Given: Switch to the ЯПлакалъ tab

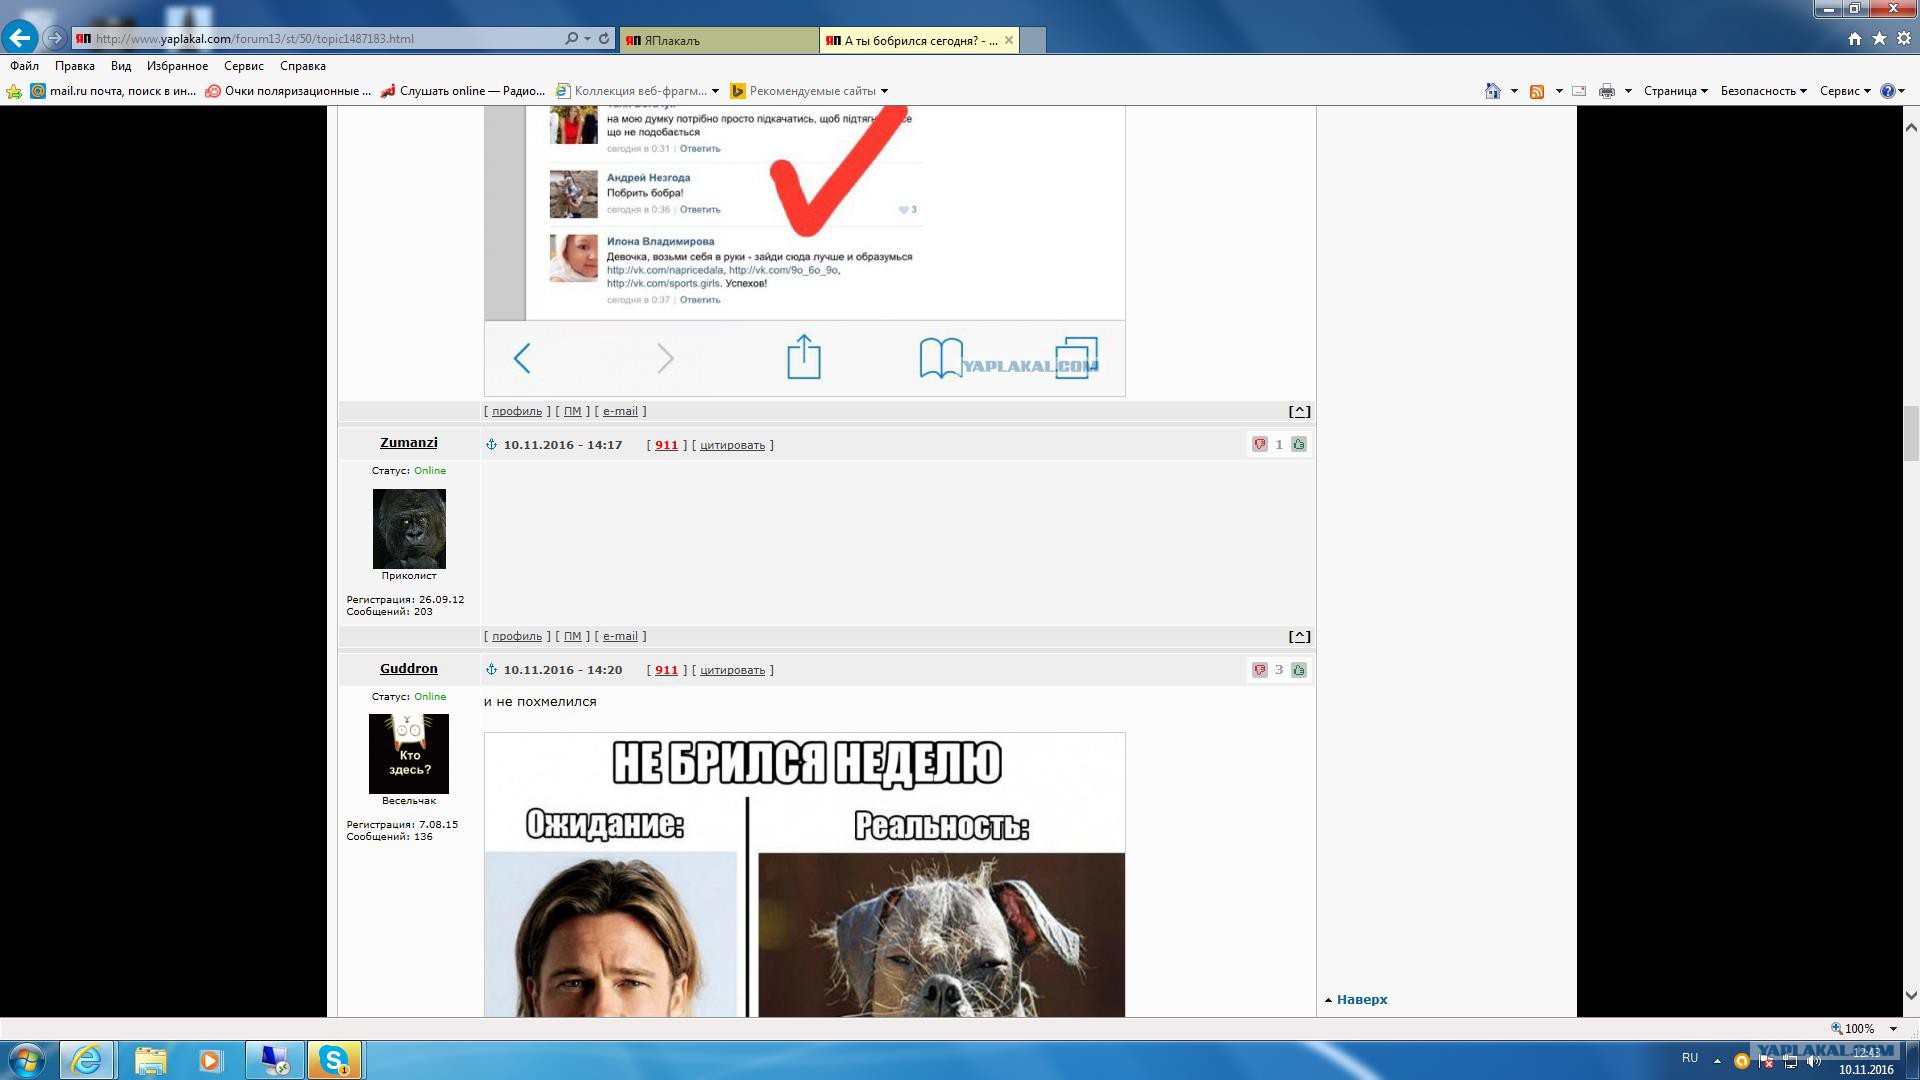Looking at the screenshot, I should point(718,40).
